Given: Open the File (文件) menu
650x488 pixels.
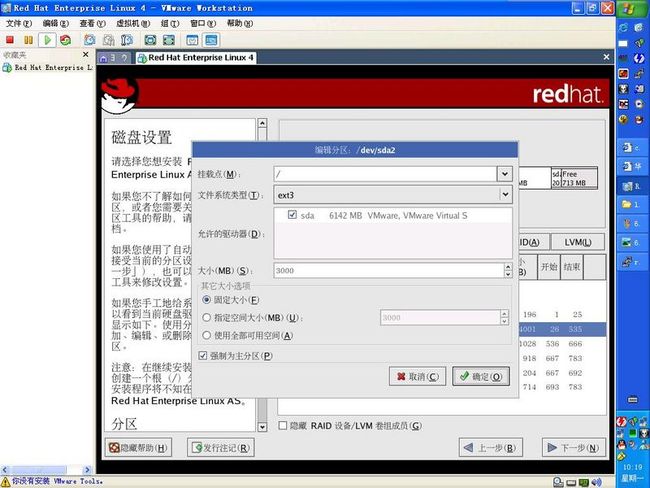Looking at the screenshot, I should (19, 24).
